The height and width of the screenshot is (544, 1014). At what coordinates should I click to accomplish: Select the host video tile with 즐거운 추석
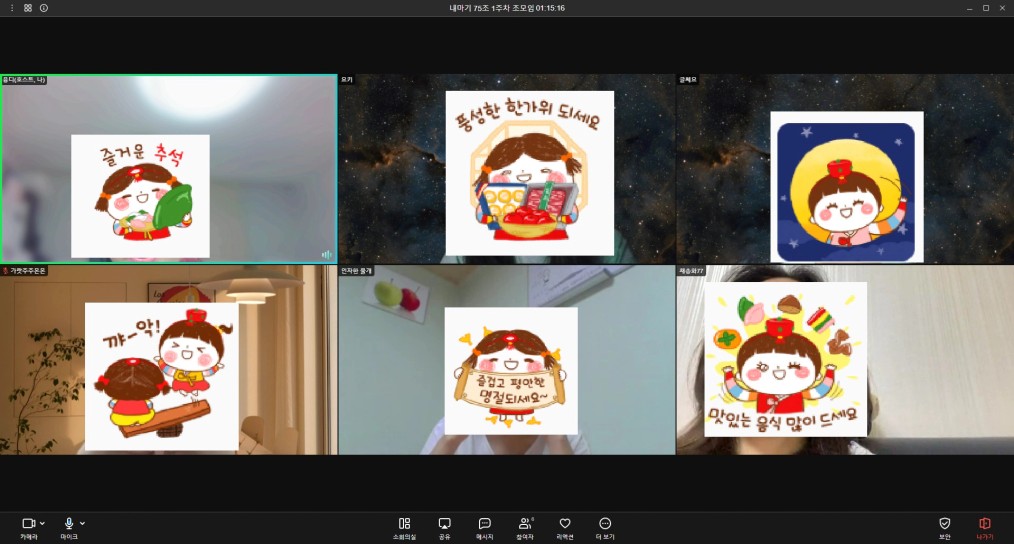[168, 168]
